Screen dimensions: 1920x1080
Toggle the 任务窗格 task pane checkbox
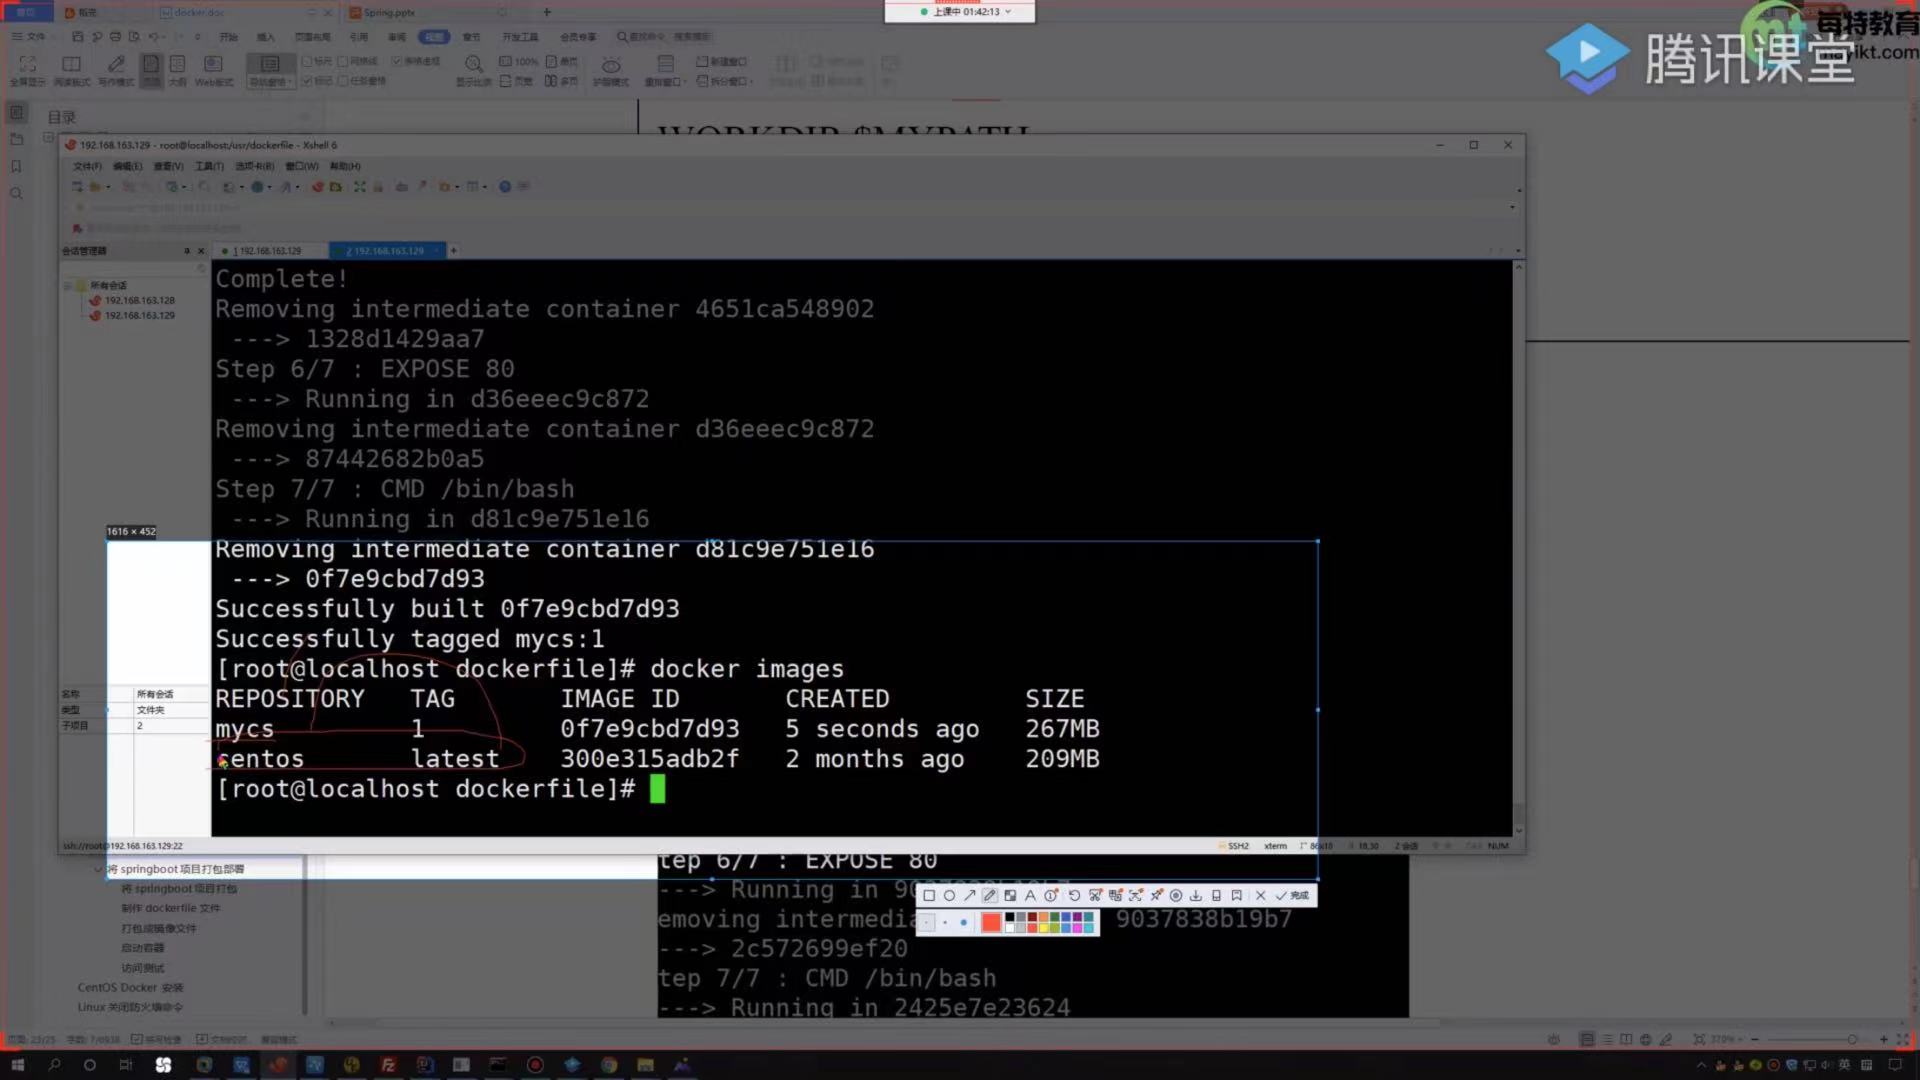tap(343, 81)
